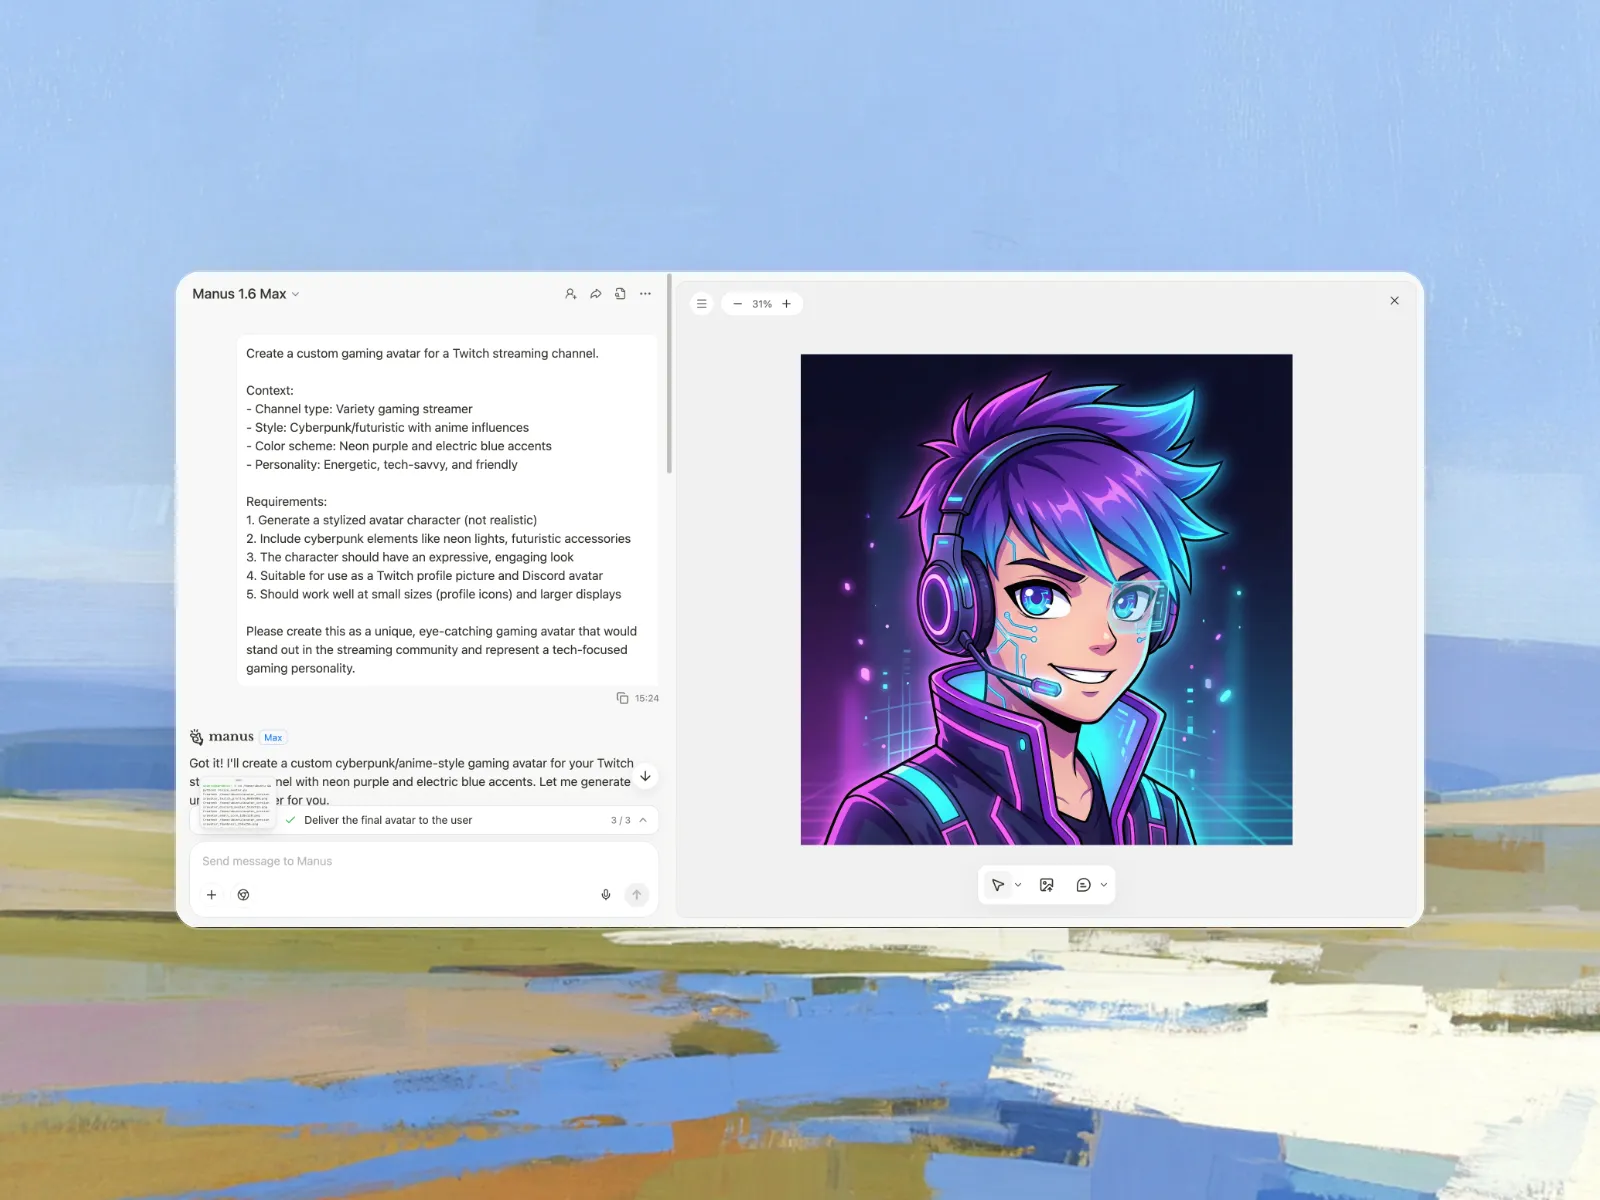Image resolution: width=1600 pixels, height=1200 pixels.
Task: Copy the user prompt message
Action: click(x=622, y=698)
